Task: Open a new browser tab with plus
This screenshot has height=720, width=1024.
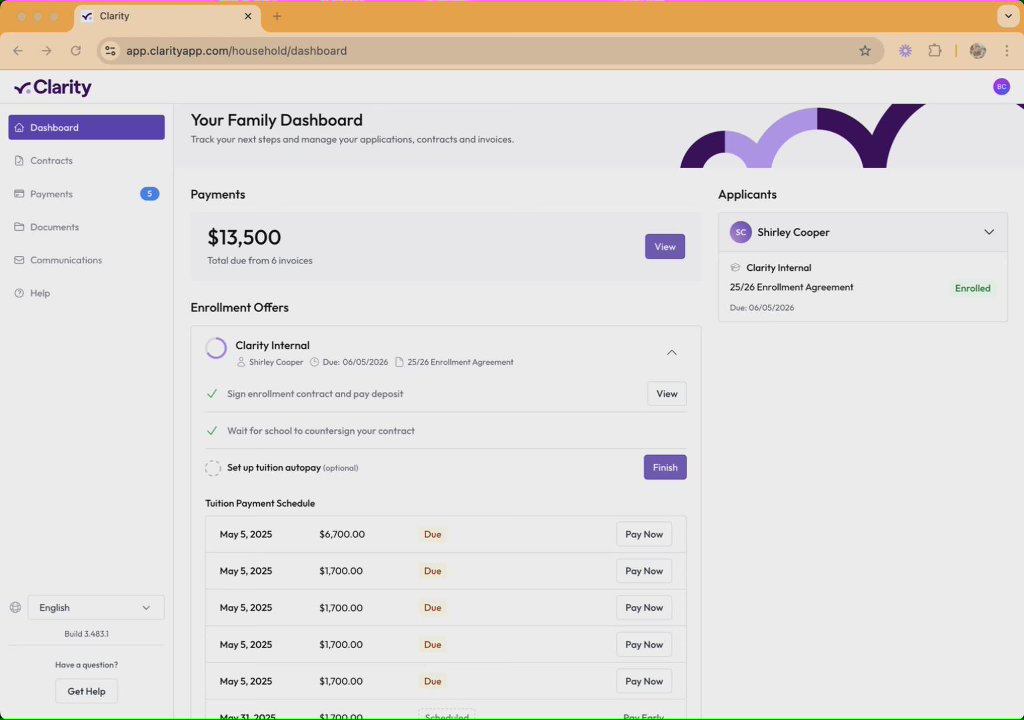Action: point(277,16)
